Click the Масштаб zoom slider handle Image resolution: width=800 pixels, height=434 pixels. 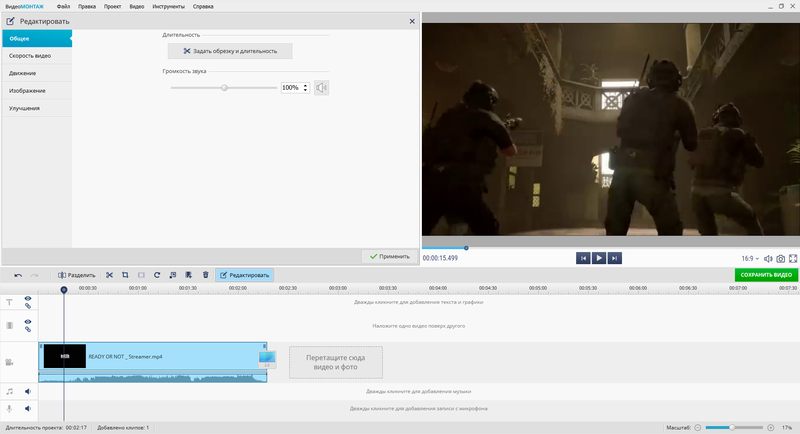(x=731, y=427)
